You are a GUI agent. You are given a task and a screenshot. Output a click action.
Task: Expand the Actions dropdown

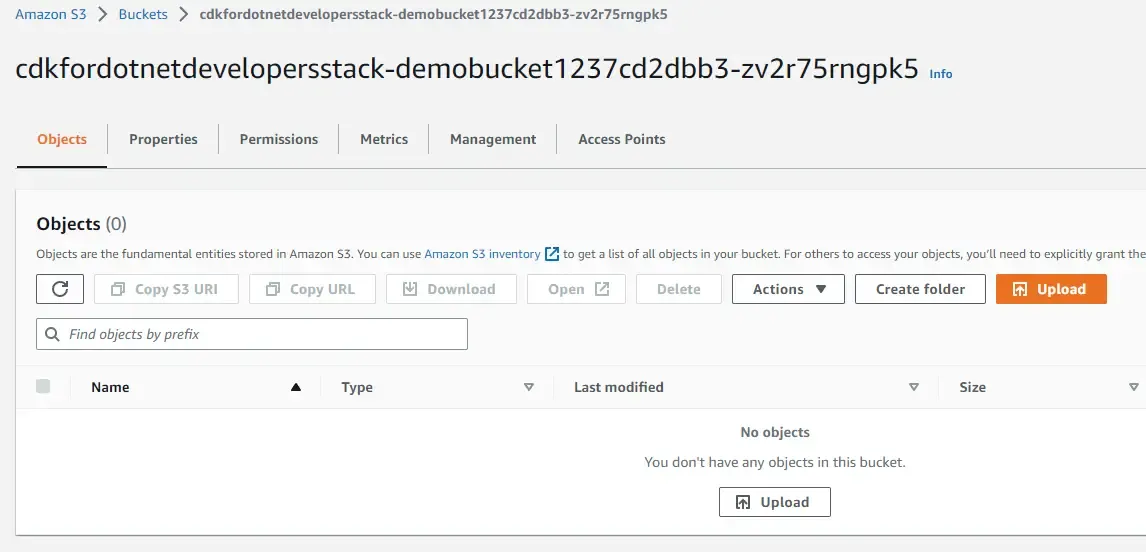(788, 289)
